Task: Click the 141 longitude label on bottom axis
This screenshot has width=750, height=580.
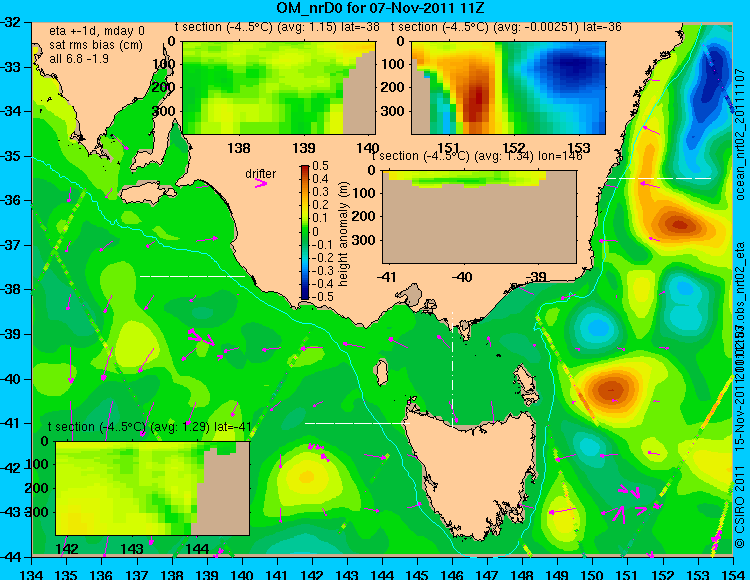Action: [277, 574]
